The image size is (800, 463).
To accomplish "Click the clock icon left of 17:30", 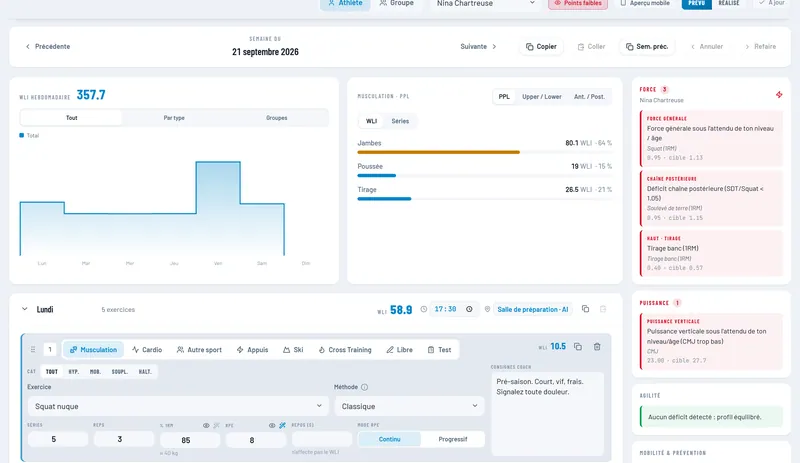I will [x=423, y=309].
